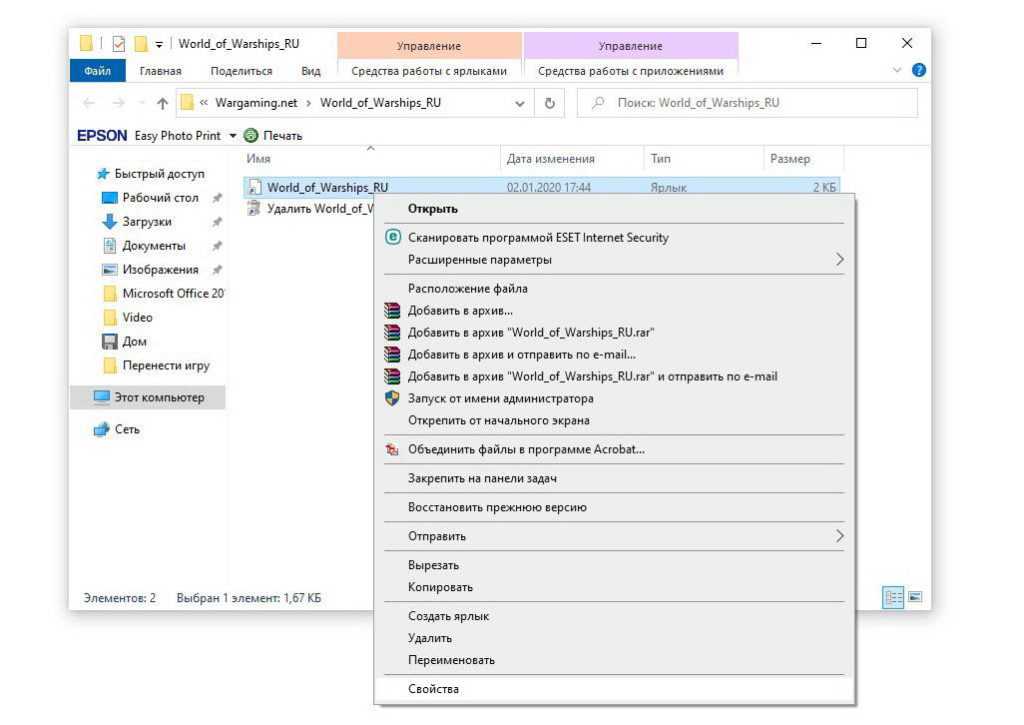Click the Back arrow navigation icon
The image size is (1024, 725).
tap(89, 103)
